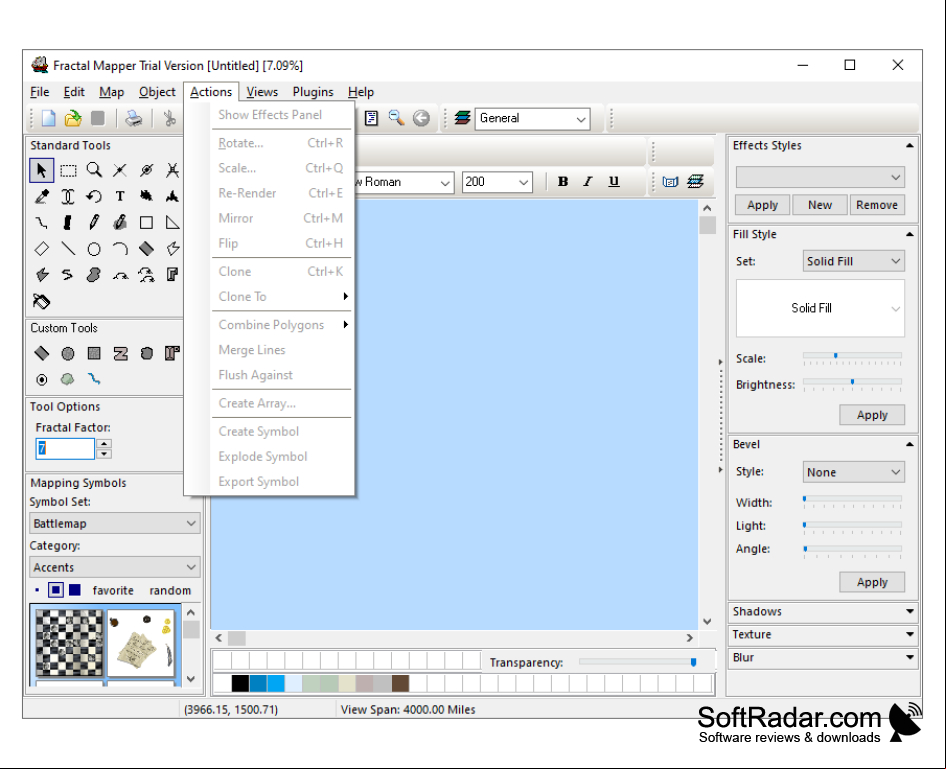Select the arc curve tool

(120, 248)
